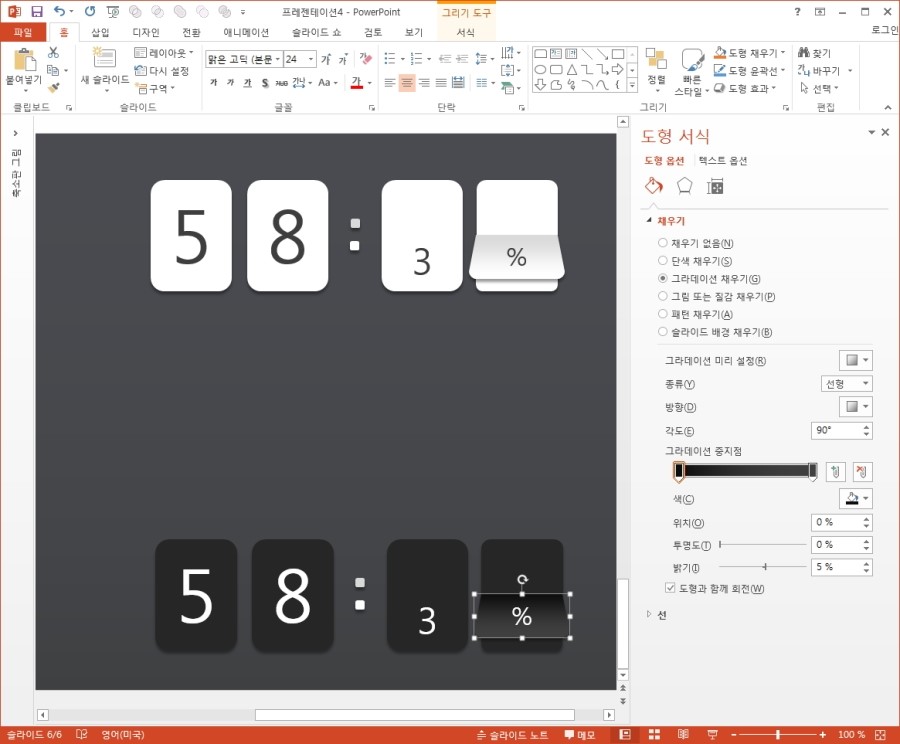Adjust the Brightness slider
The width and height of the screenshot is (900, 744).
click(x=763, y=567)
